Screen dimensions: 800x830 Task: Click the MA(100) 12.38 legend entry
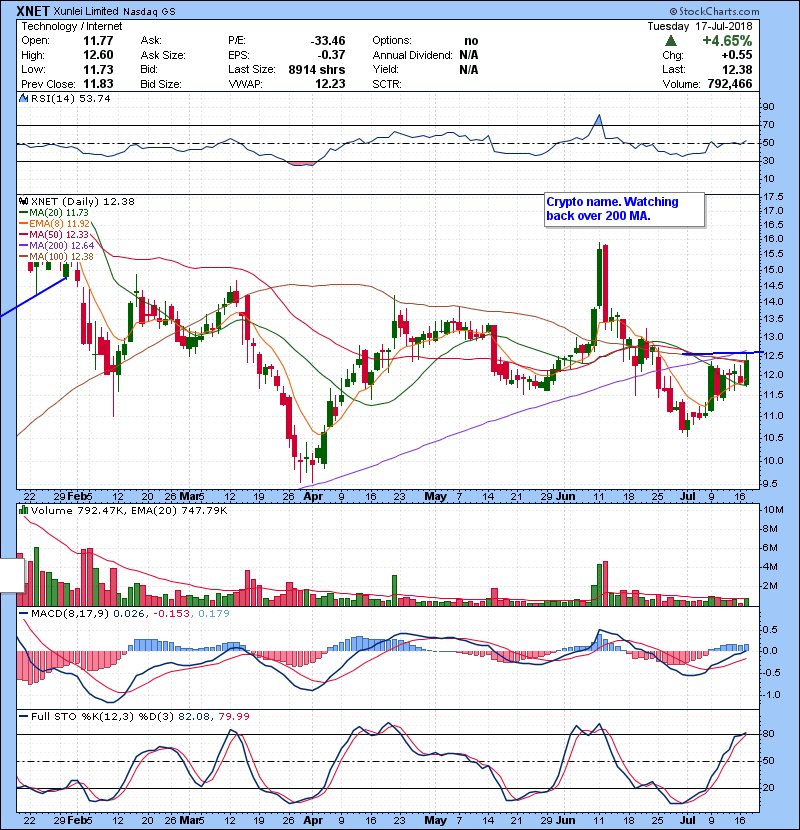coord(61,257)
